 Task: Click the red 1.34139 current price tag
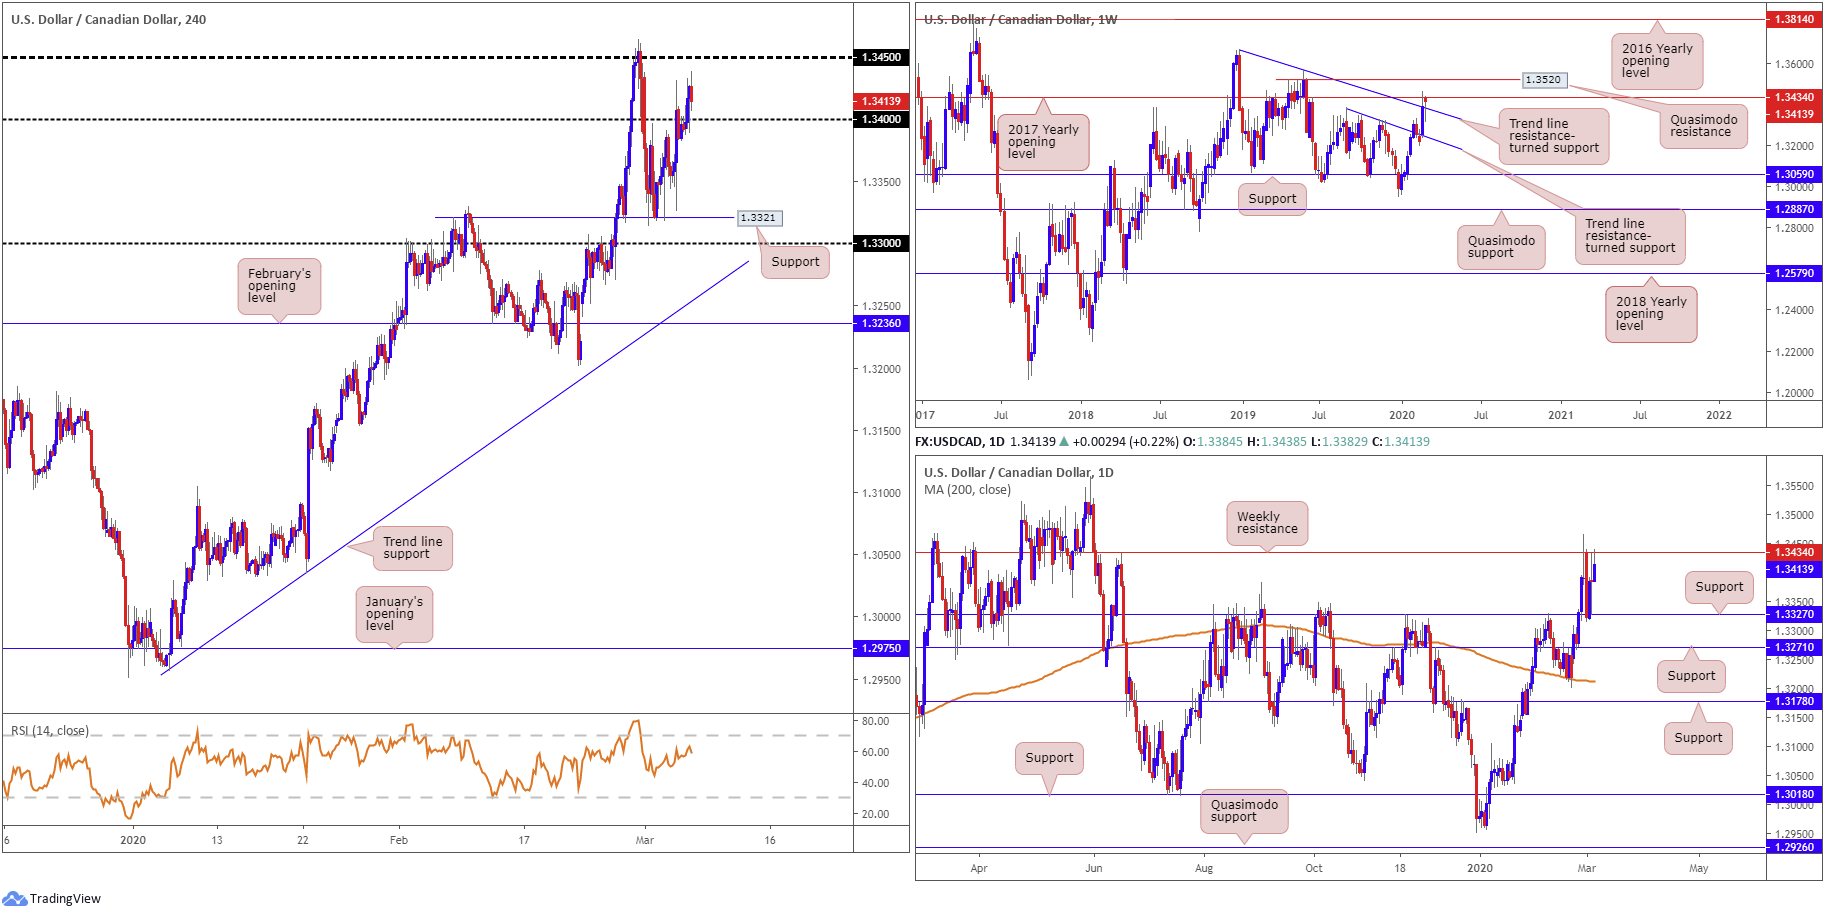881,101
